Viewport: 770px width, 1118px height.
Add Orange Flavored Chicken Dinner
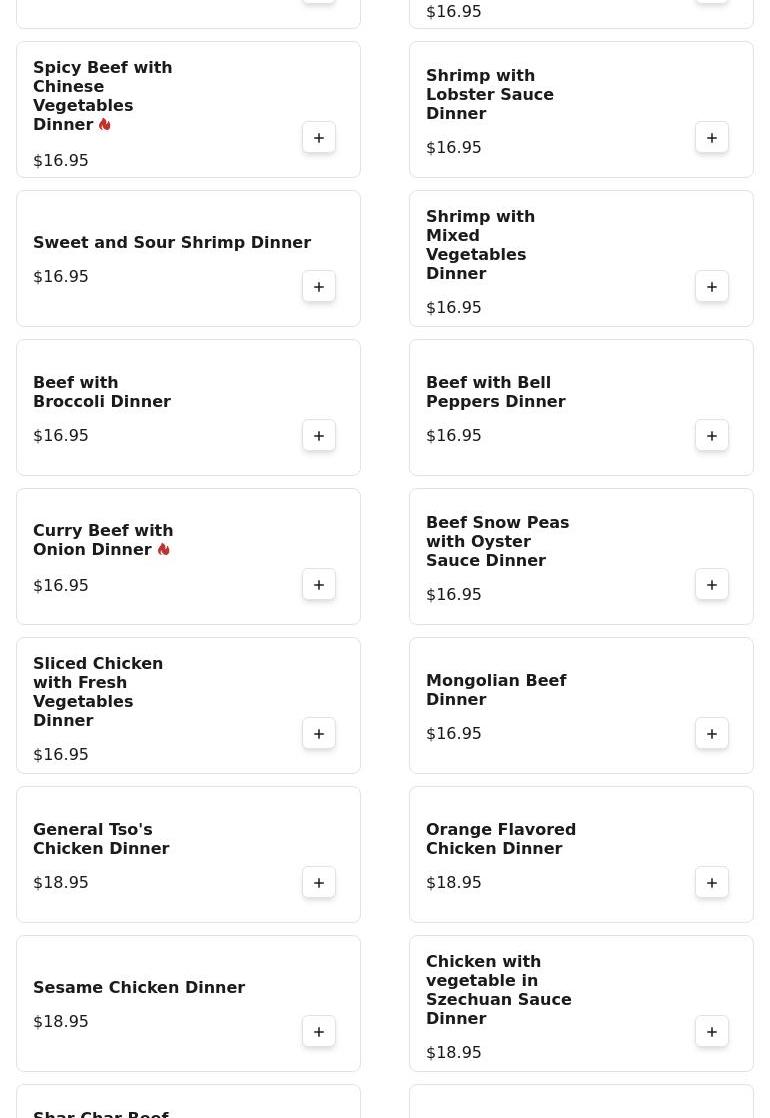pyautogui.click(x=712, y=883)
